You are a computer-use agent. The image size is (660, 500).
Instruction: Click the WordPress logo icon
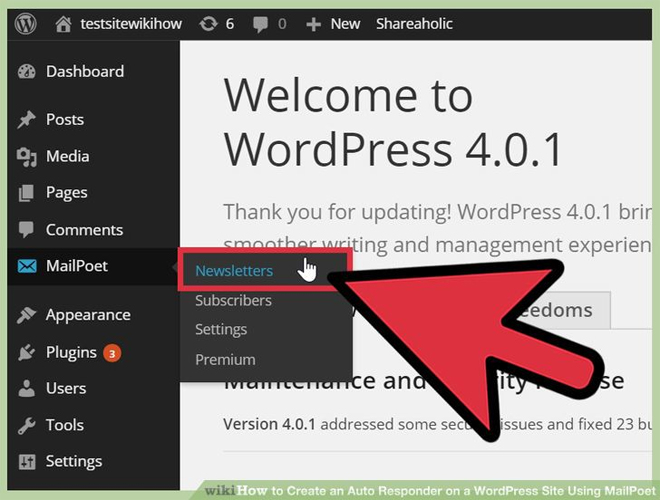26,24
